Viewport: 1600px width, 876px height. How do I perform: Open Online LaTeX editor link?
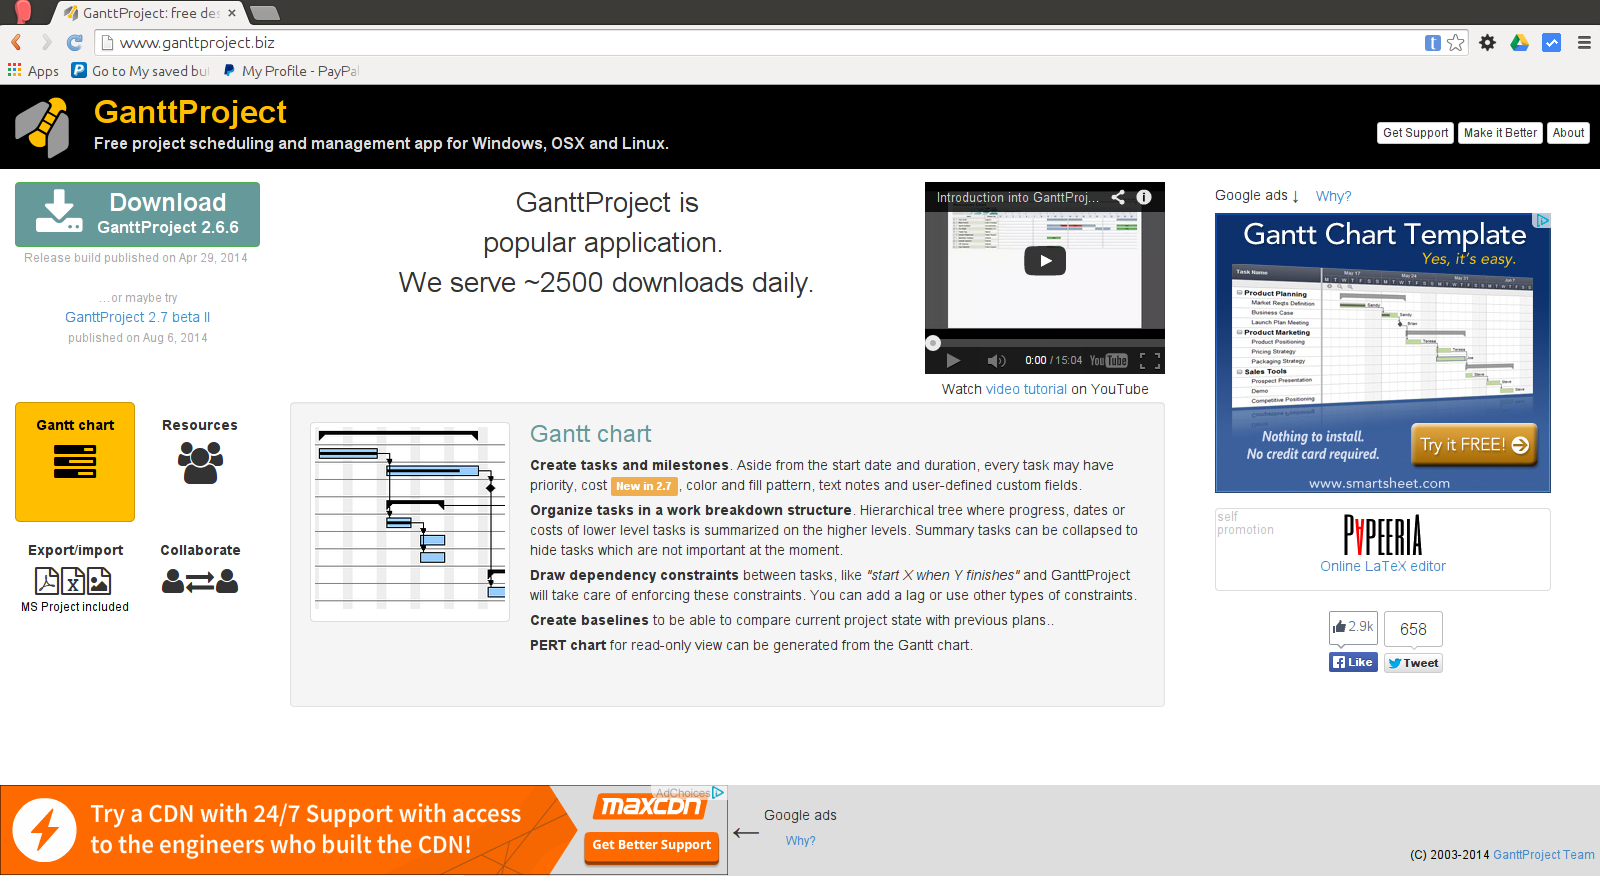click(1383, 566)
